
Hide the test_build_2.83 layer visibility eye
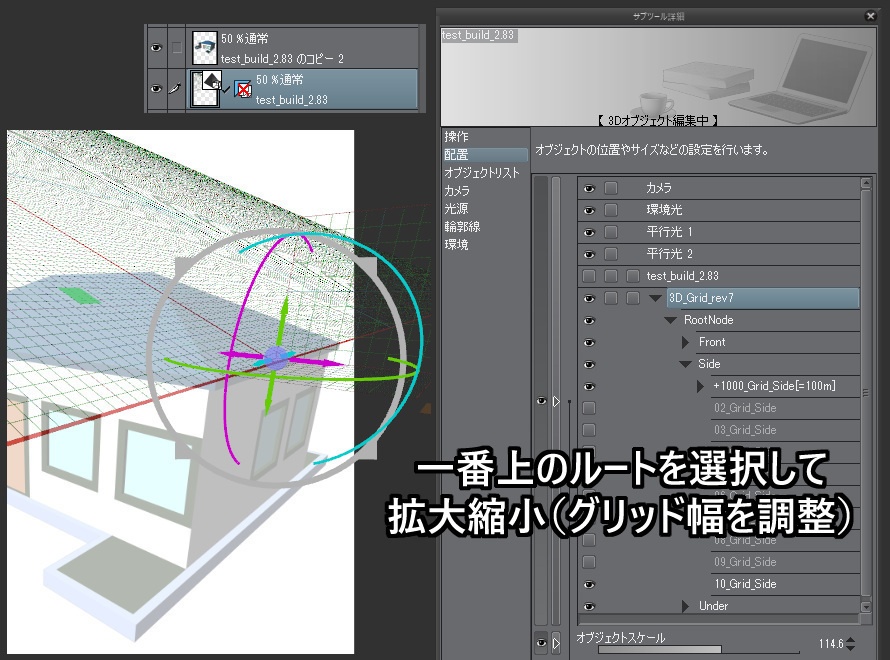[156, 89]
